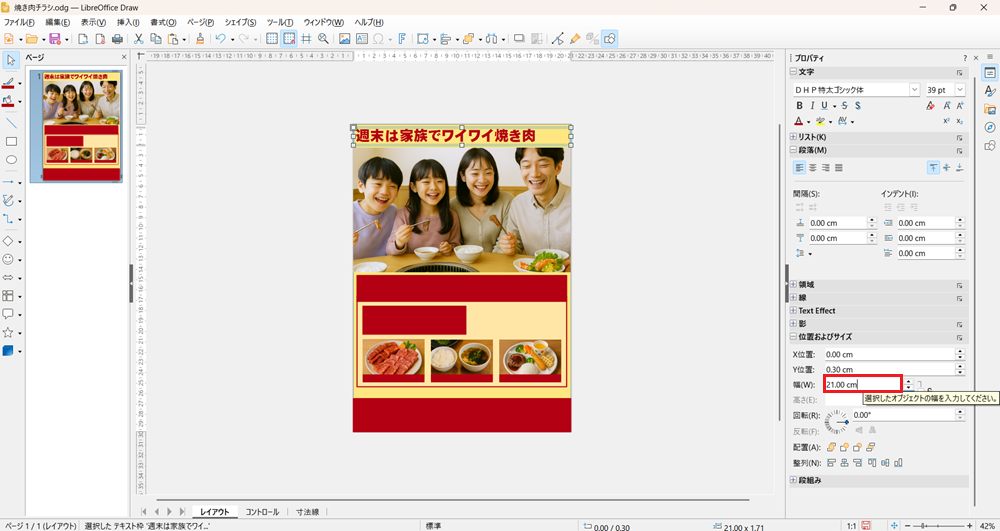Increase the X位置 value with spinner
This screenshot has width=1000, height=531.
(x=960, y=351)
